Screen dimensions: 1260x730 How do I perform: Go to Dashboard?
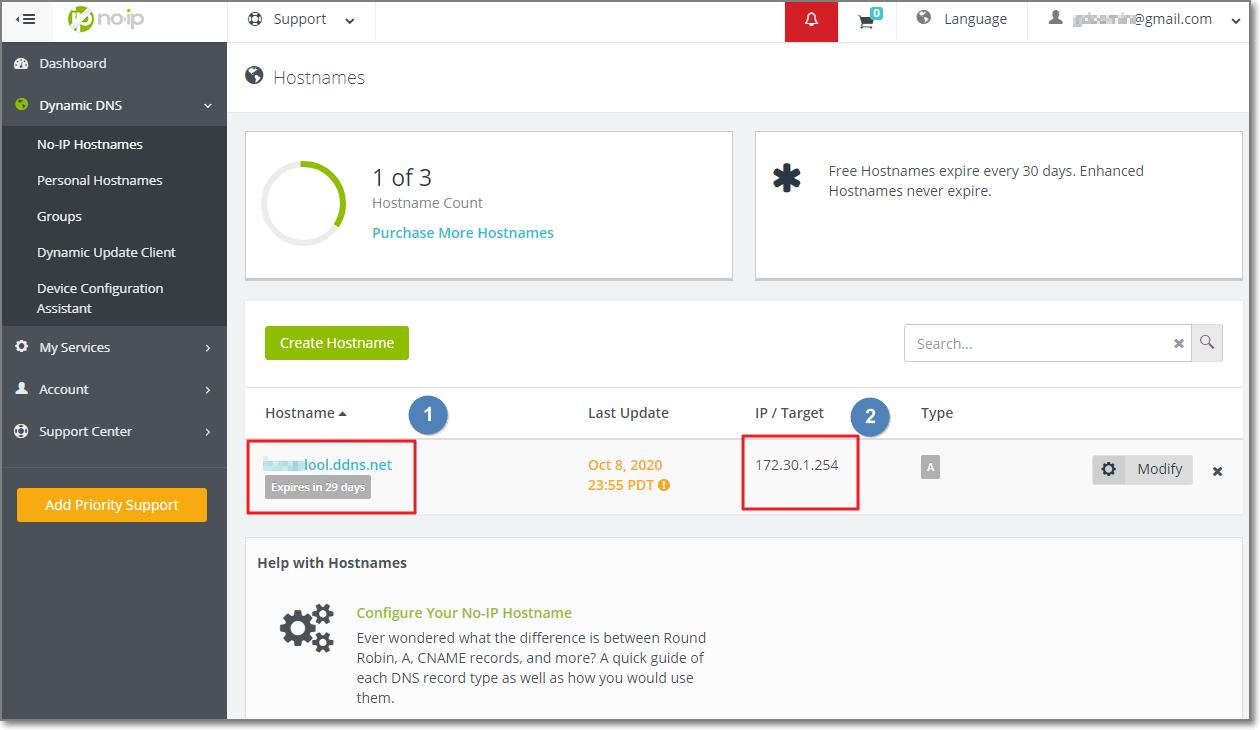point(72,63)
